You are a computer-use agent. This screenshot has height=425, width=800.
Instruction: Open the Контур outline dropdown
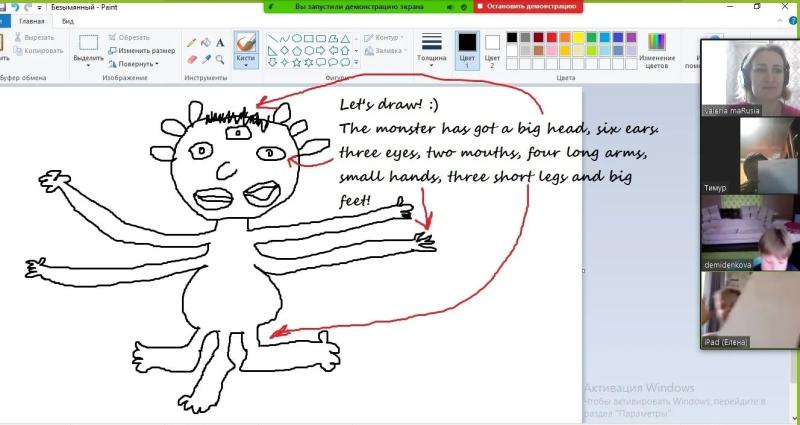pos(383,38)
